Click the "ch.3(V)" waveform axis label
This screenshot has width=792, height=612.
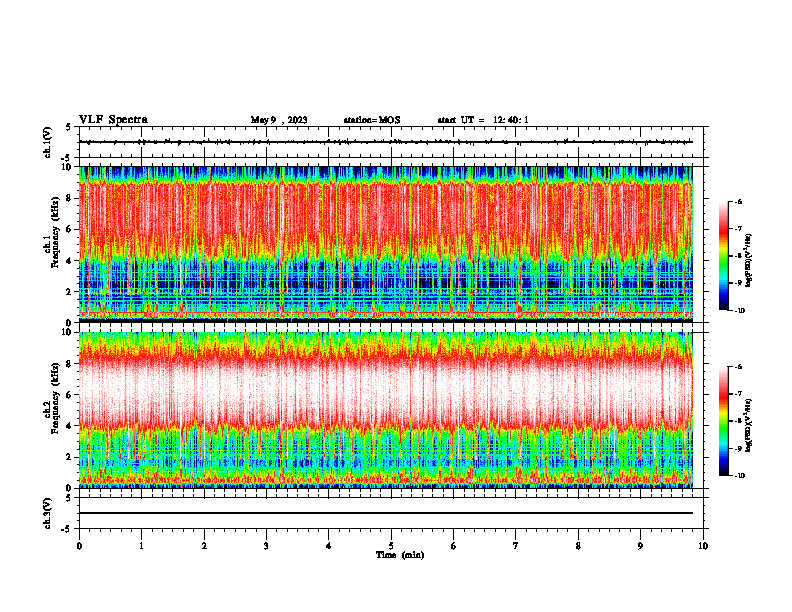pyautogui.click(x=48, y=513)
